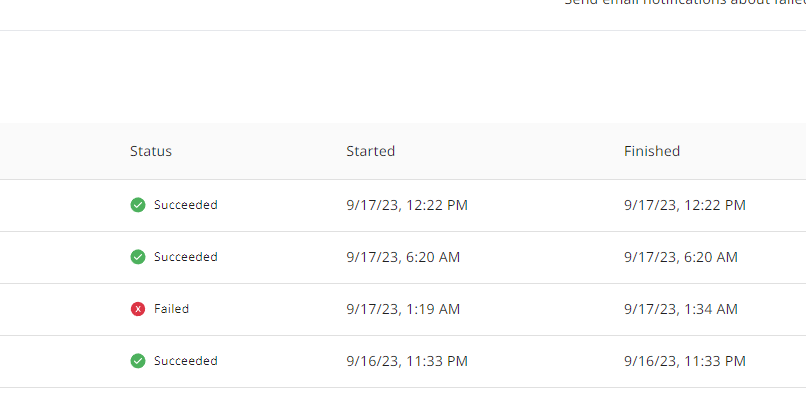Click finished time 9/17/23, 12:22 PM
806x396 pixels.
click(685, 205)
